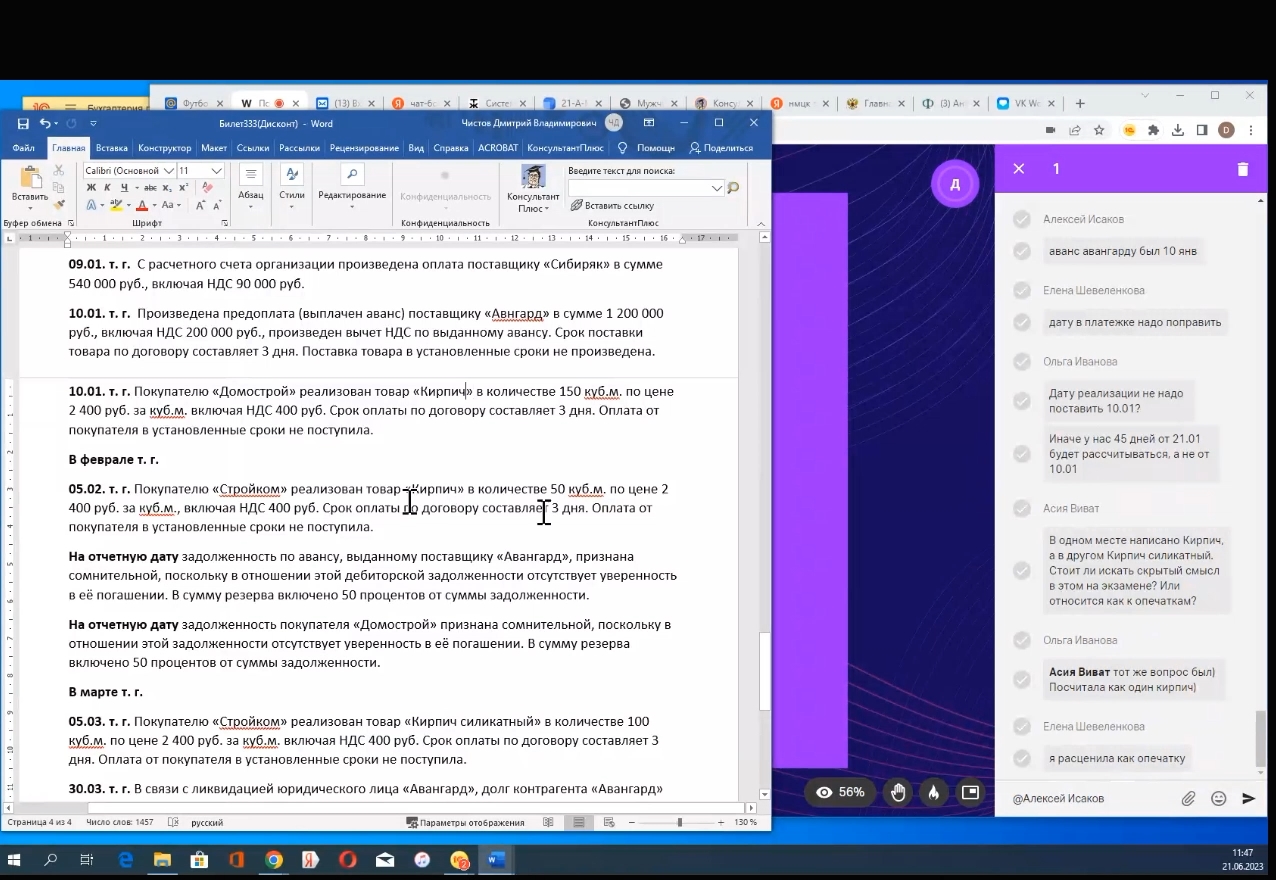Toggle check on 'аванс авангарду был 10 янв' message
The width and height of the screenshot is (1276, 880).
(x=1021, y=251)
